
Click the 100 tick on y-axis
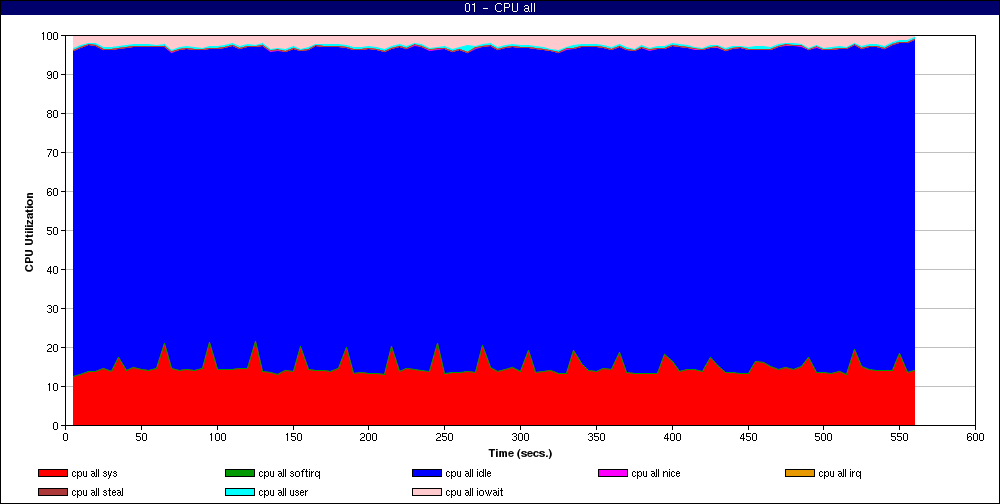pos(52,36)
